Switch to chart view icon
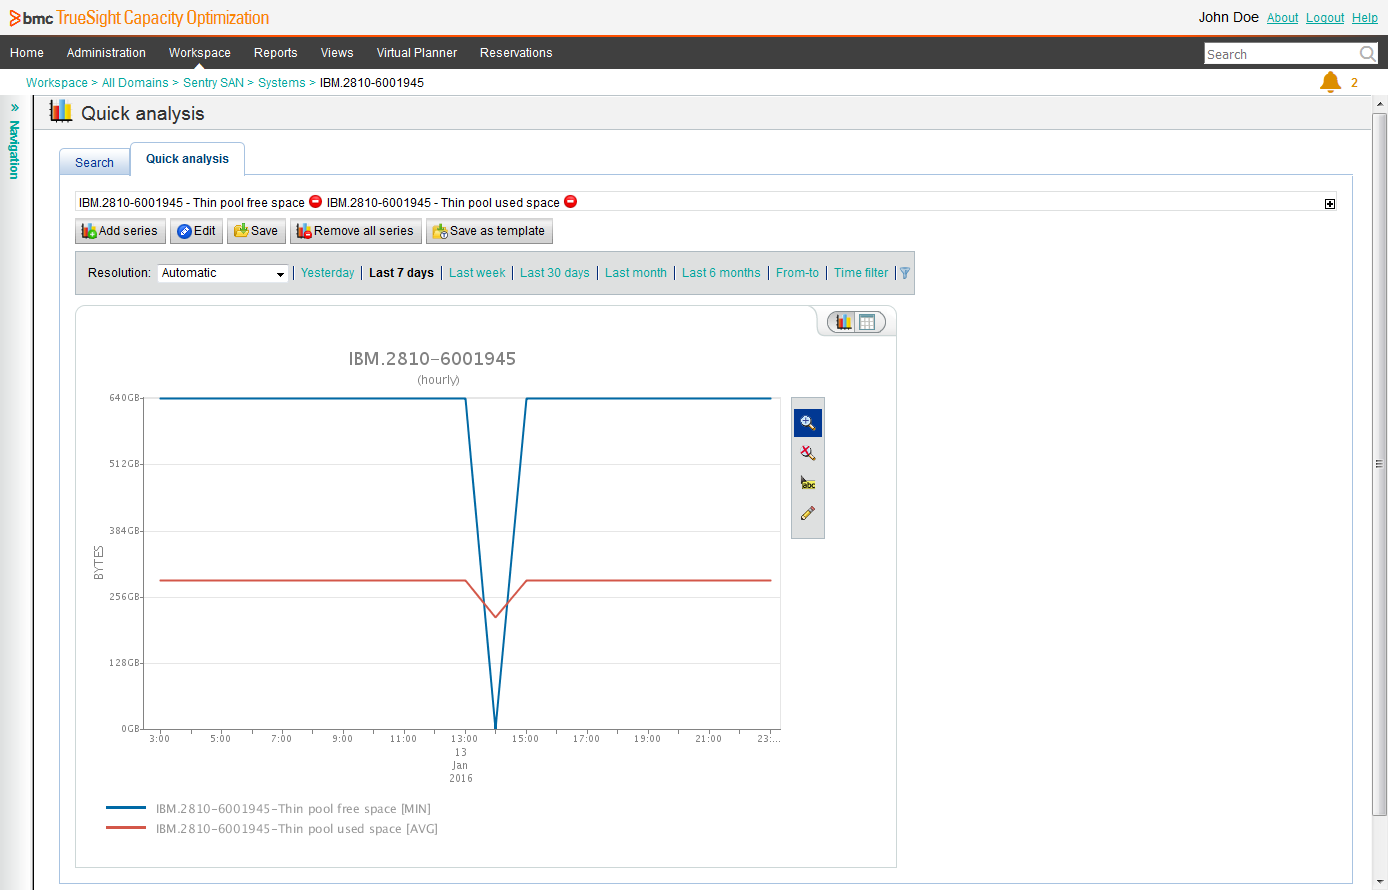Viewport: 1388px width, 890px height. (844, 322)
